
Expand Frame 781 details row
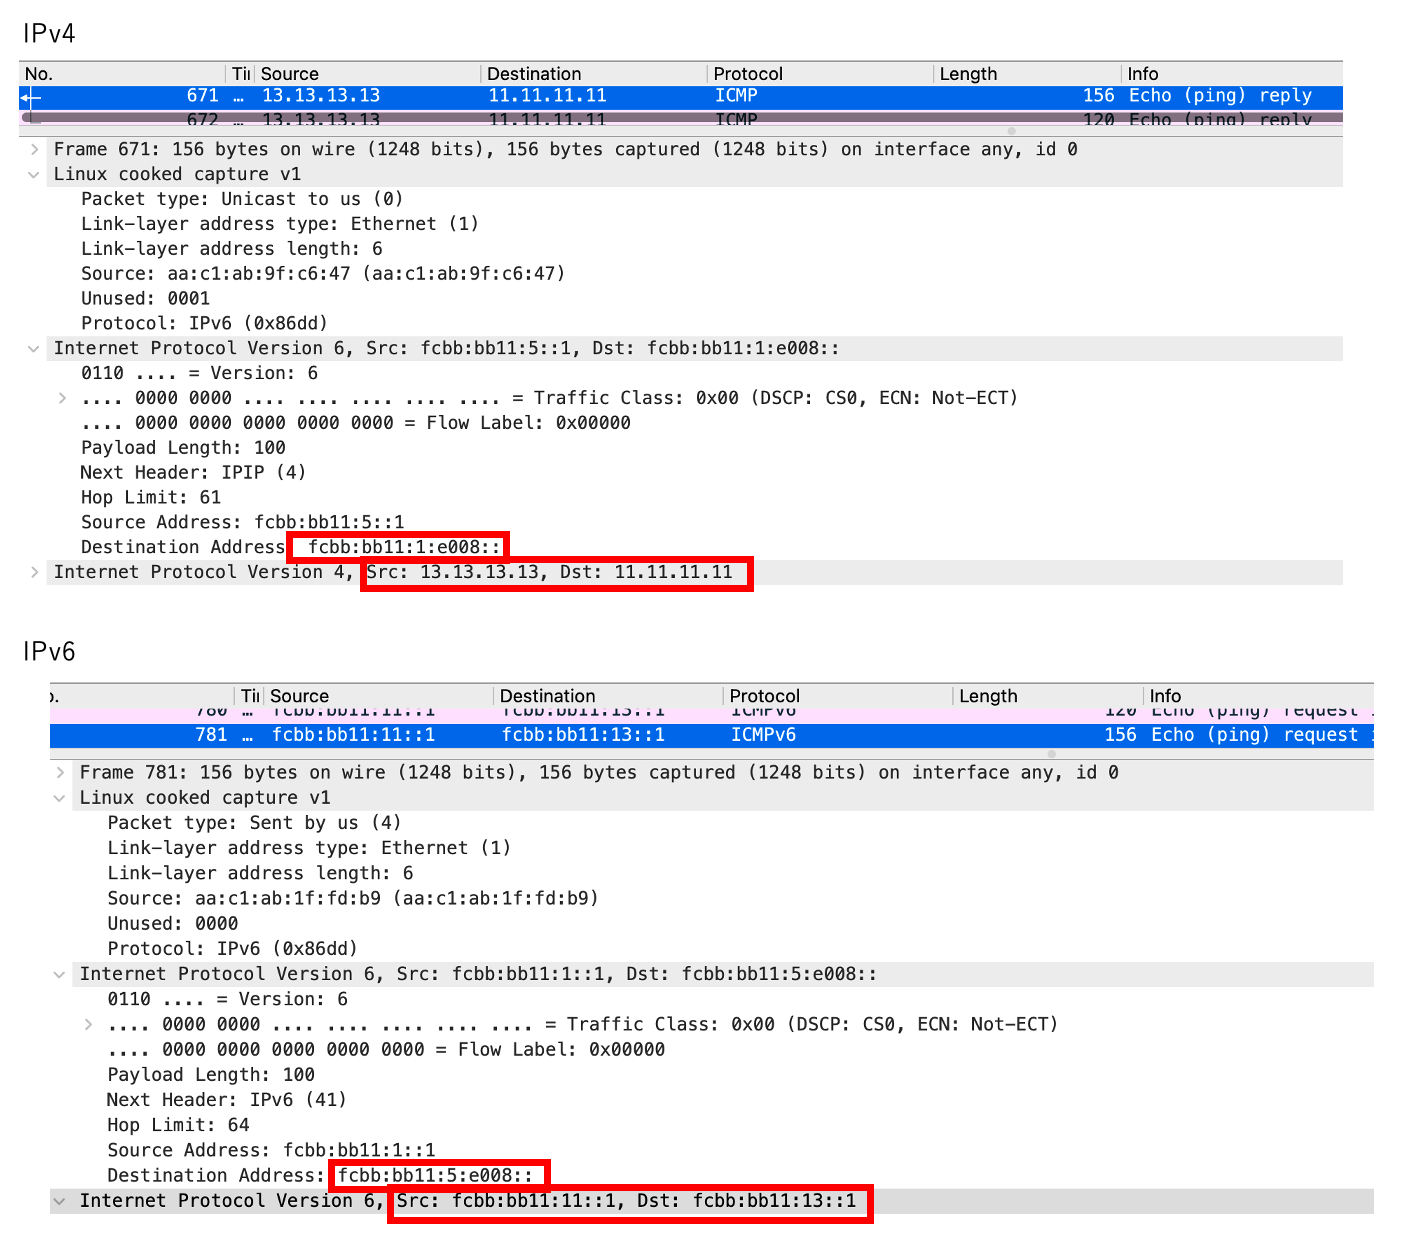click(x=60, y=772)
